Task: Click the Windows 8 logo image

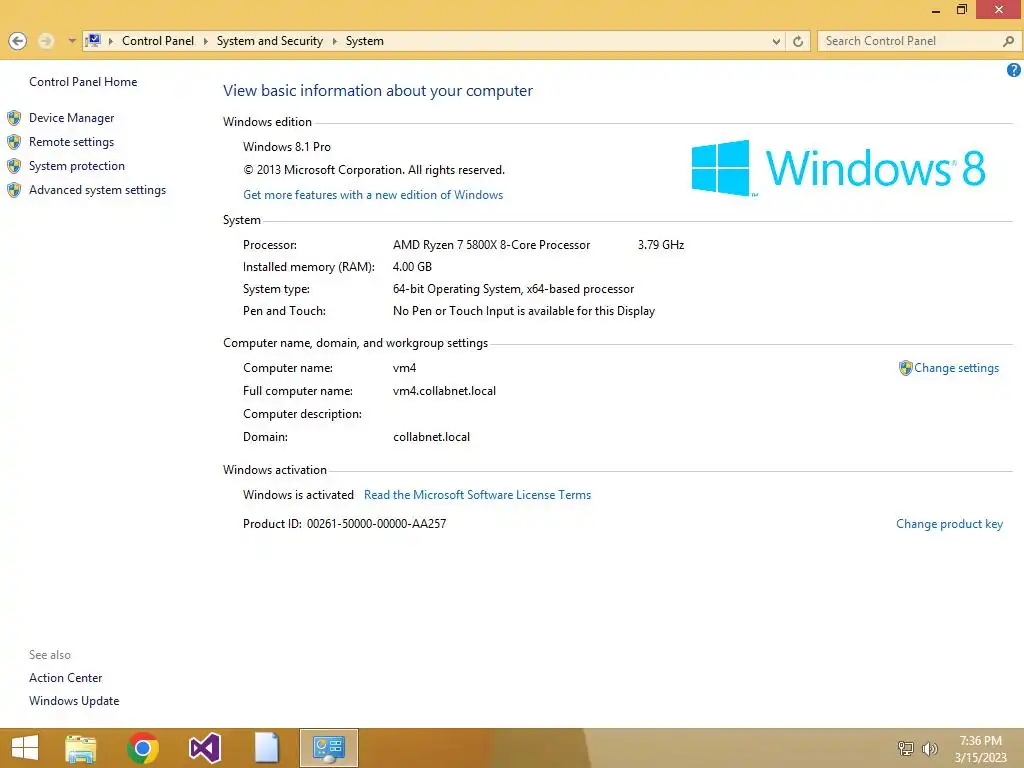Action: [839, 168]
